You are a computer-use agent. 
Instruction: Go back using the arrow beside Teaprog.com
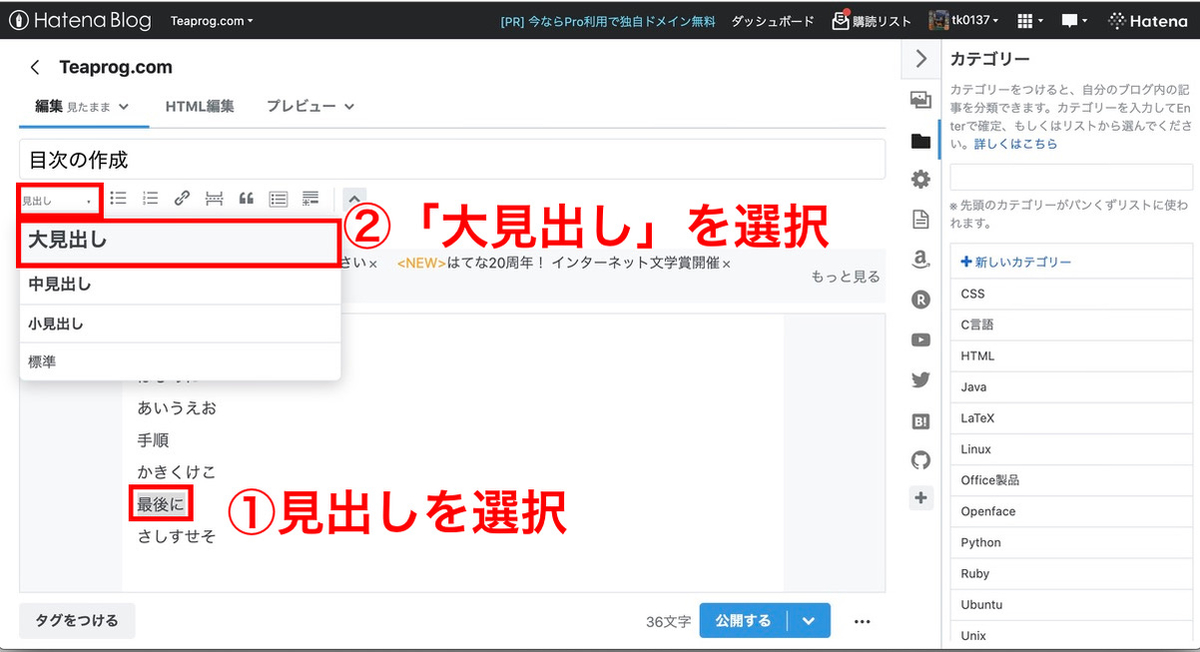(36, 67)
